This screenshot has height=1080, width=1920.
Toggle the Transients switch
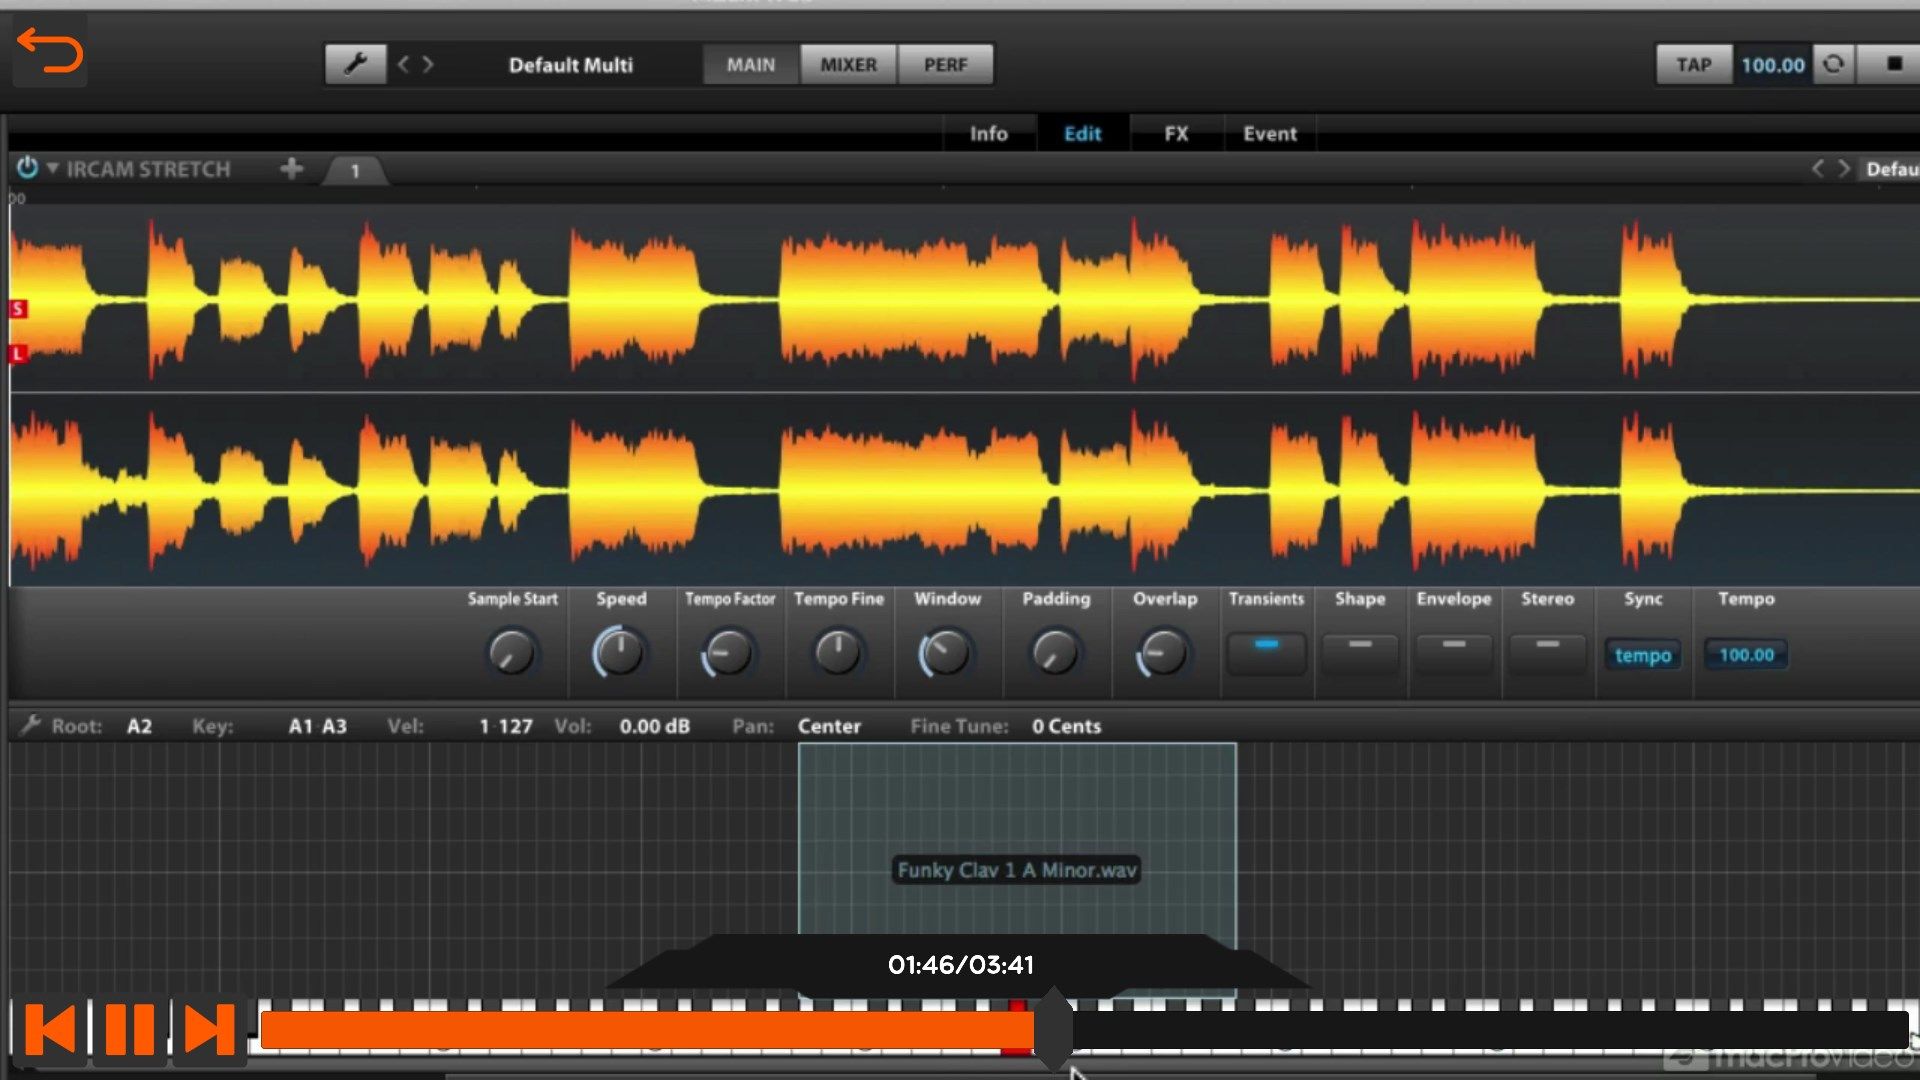click(x=1266, y=653)
